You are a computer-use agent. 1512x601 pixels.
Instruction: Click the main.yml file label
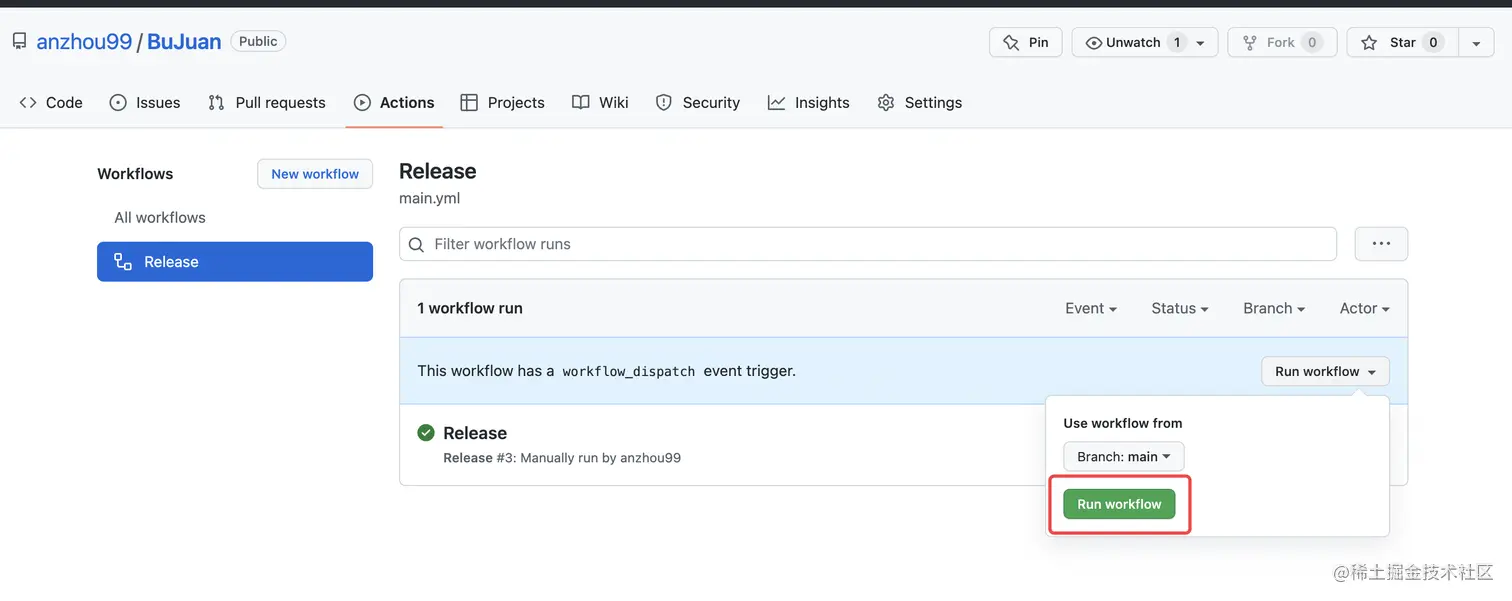(430, 198)
